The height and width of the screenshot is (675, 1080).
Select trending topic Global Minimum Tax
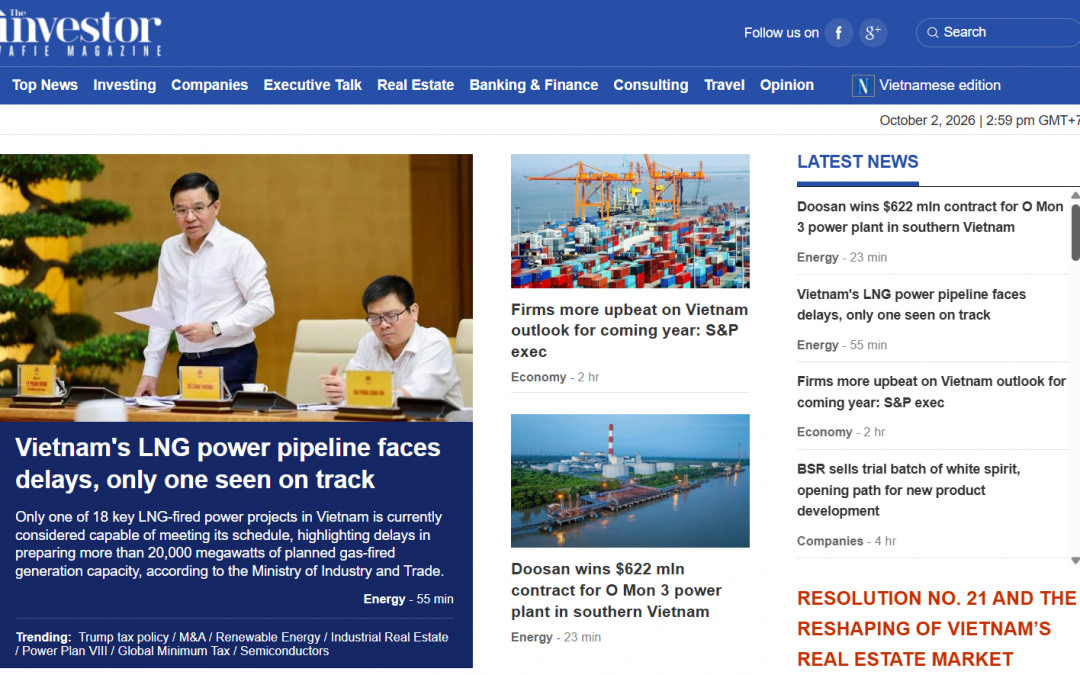coord(174,651)
